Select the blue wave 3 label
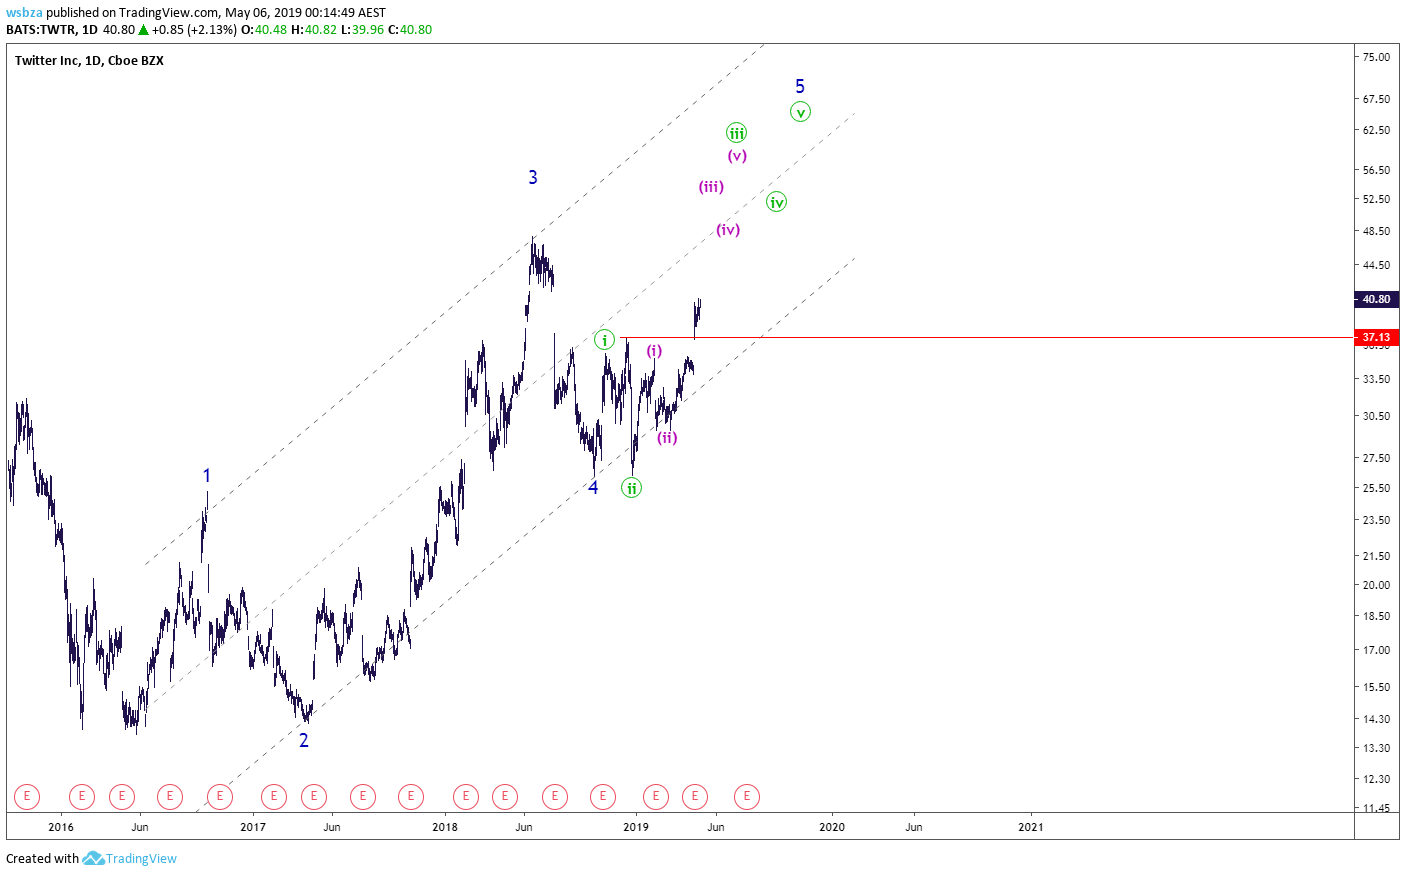The image size is (1406, 876). click(x=533, y=177)
